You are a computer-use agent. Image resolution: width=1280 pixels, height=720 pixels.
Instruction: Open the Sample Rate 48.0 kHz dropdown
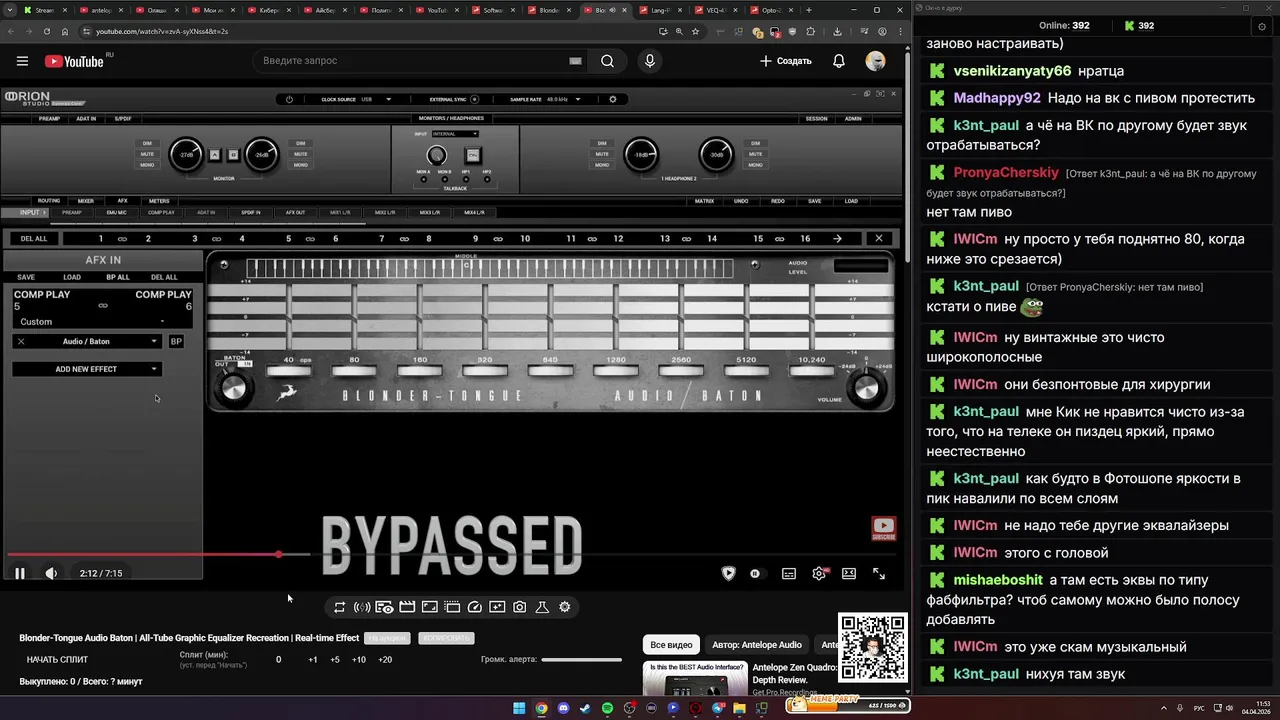tap(564, 99)
